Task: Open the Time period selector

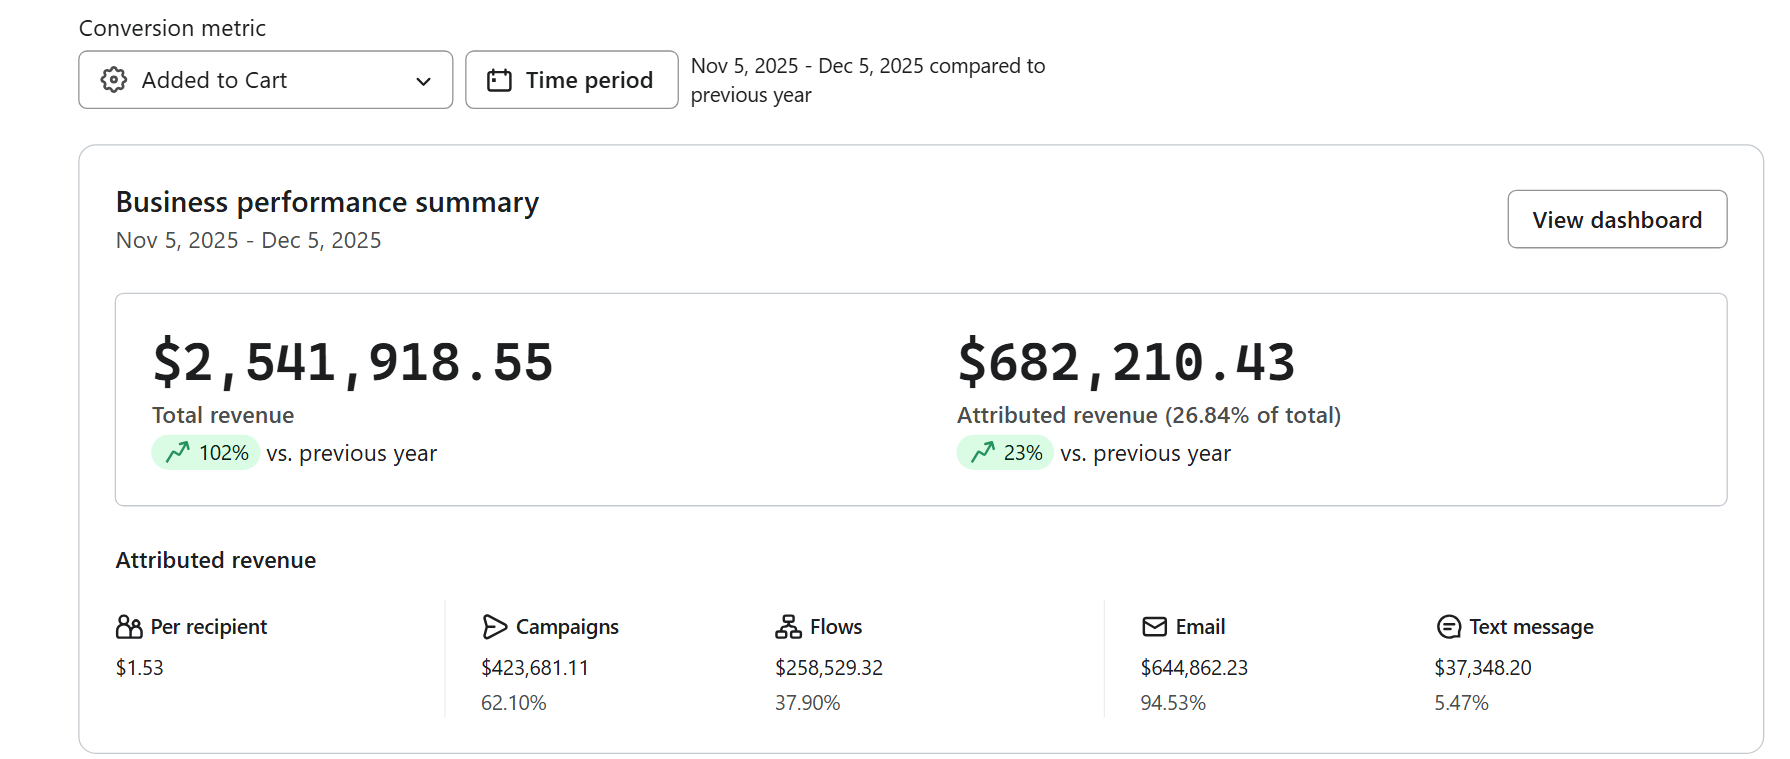Action: point(572,80)
